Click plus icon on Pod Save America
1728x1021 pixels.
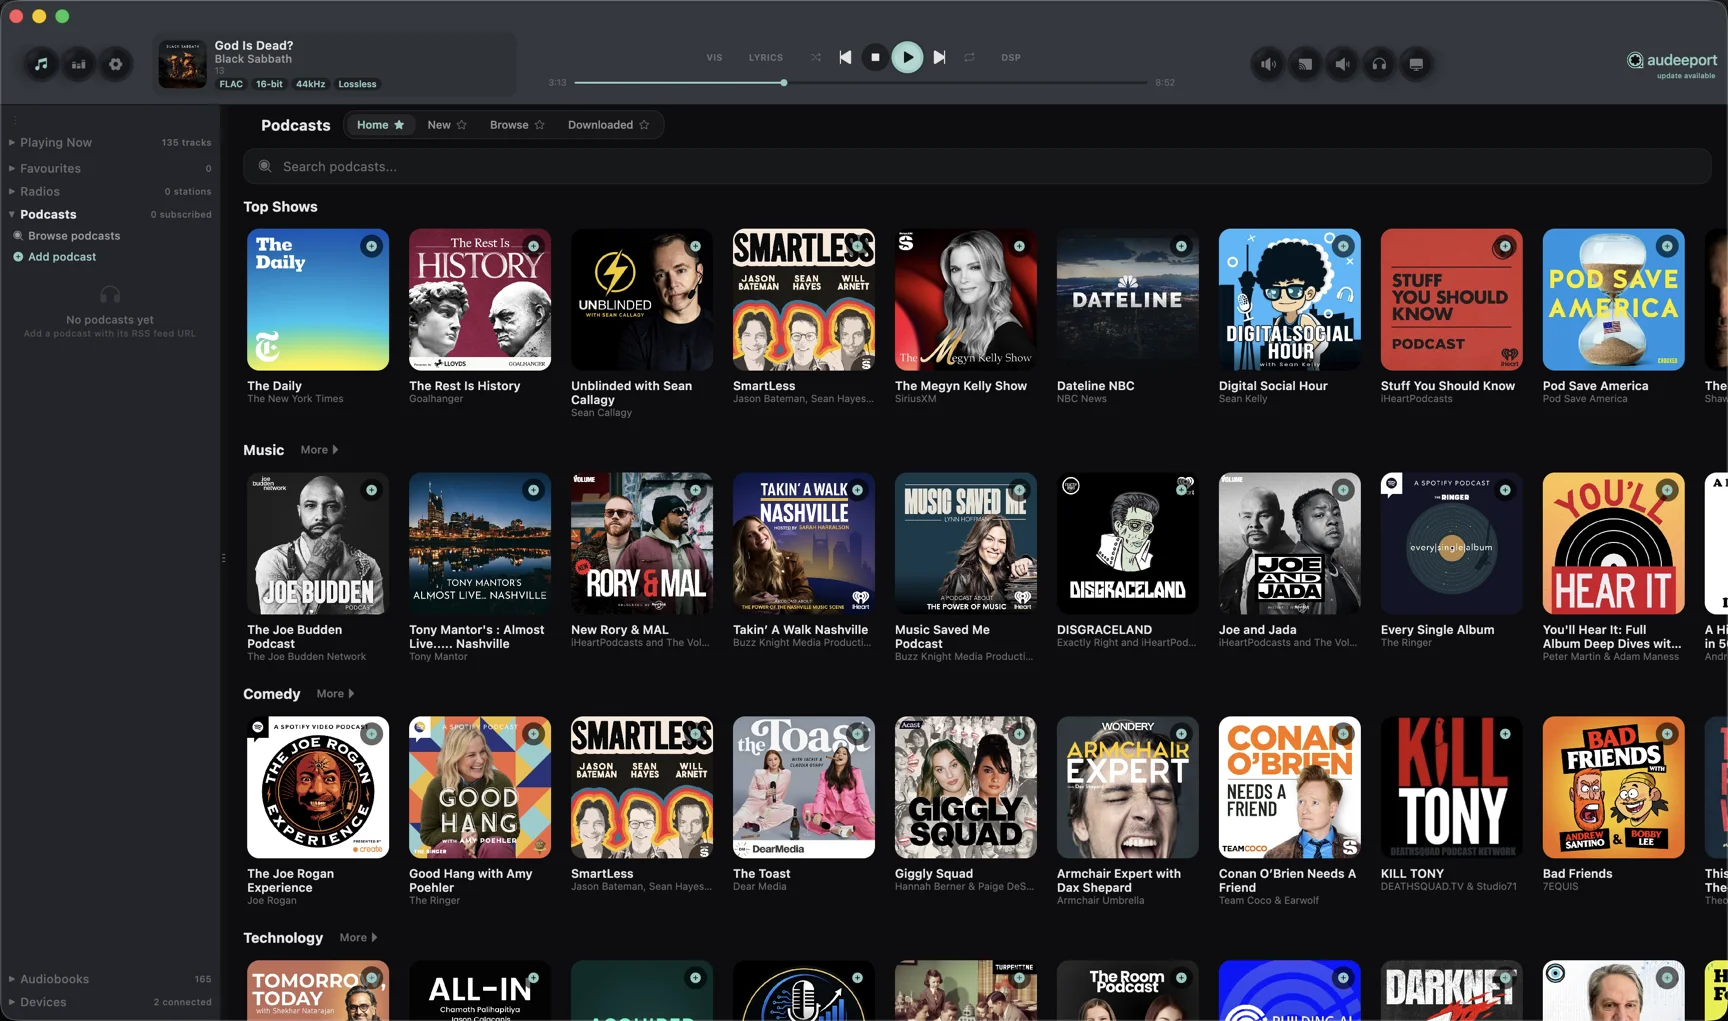coord(1667,246)
